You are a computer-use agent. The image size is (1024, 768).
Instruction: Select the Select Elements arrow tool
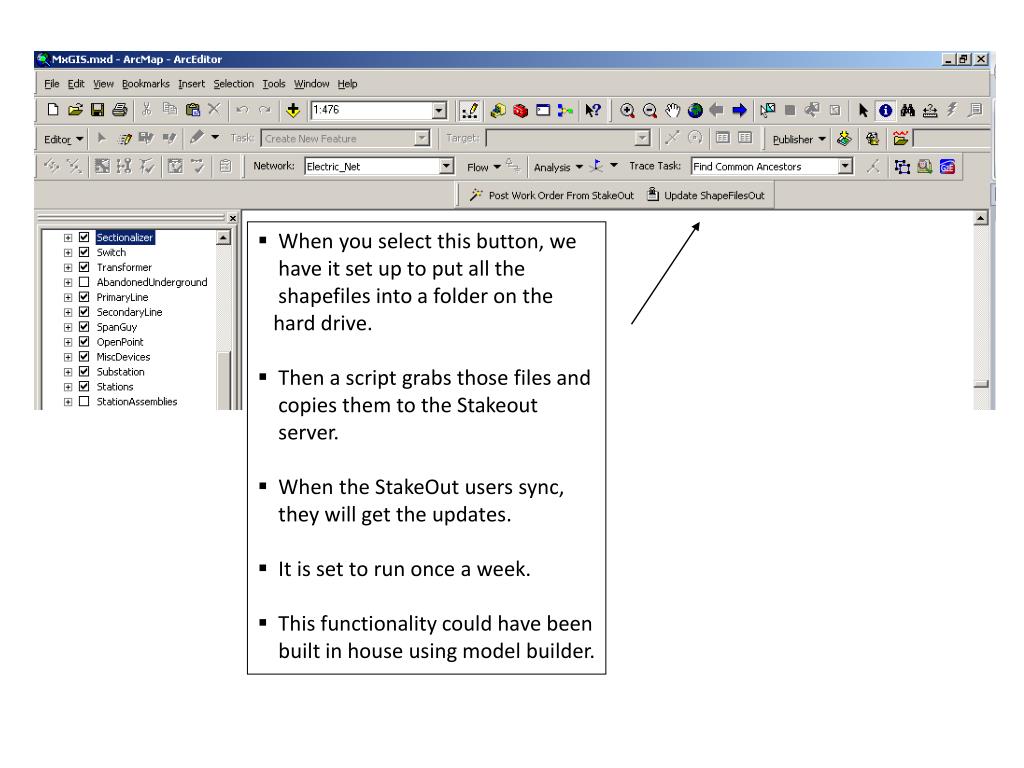point(863,110)
